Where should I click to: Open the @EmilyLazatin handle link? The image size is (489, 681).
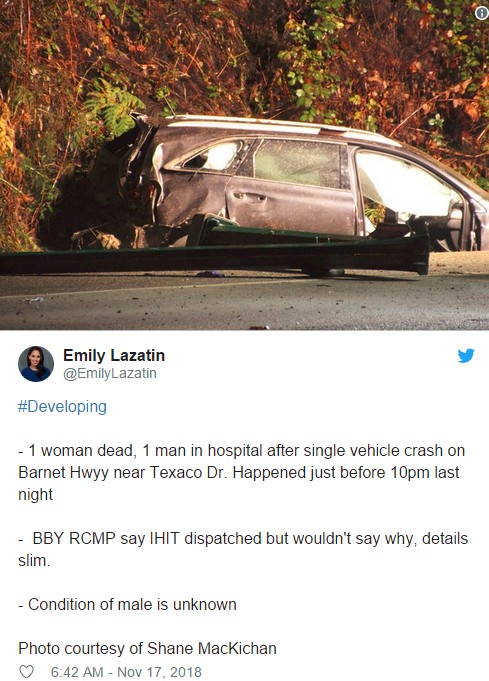click(x=109, y=373)
